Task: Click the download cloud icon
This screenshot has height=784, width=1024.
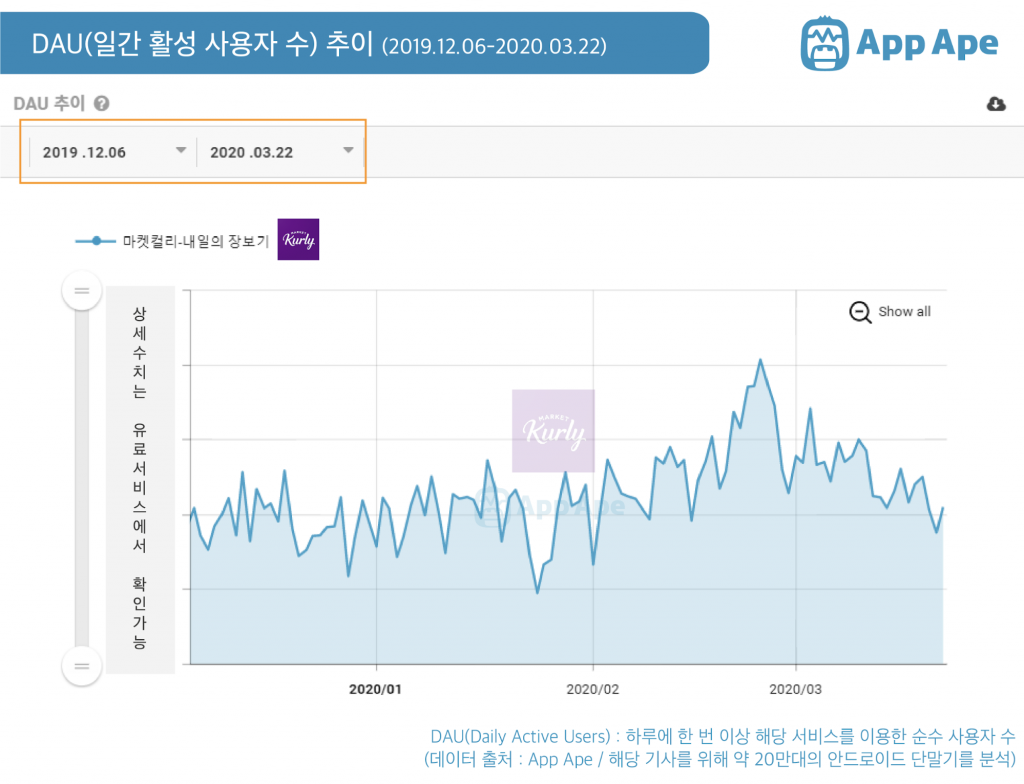Action: coord(996,103)
